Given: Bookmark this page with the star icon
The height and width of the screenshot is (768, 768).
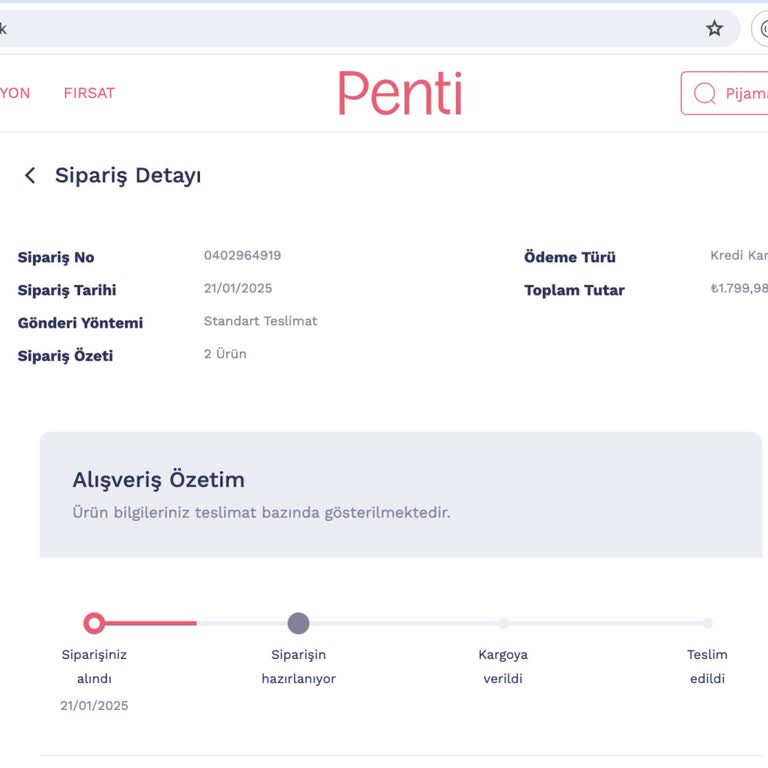Looking at the screenshot, I should pos(714,28).
